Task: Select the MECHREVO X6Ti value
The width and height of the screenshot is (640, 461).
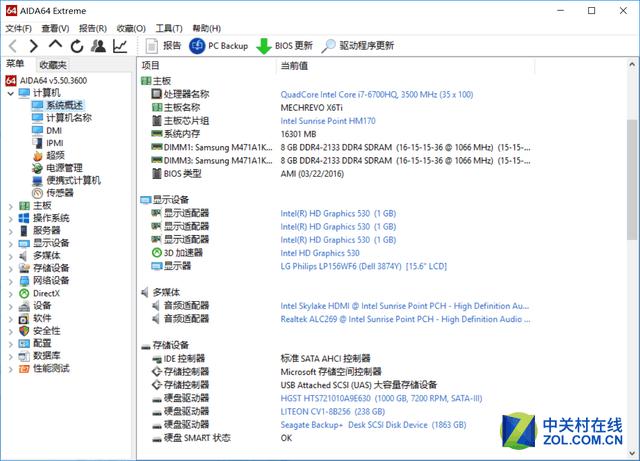Action: pos(311,108)
